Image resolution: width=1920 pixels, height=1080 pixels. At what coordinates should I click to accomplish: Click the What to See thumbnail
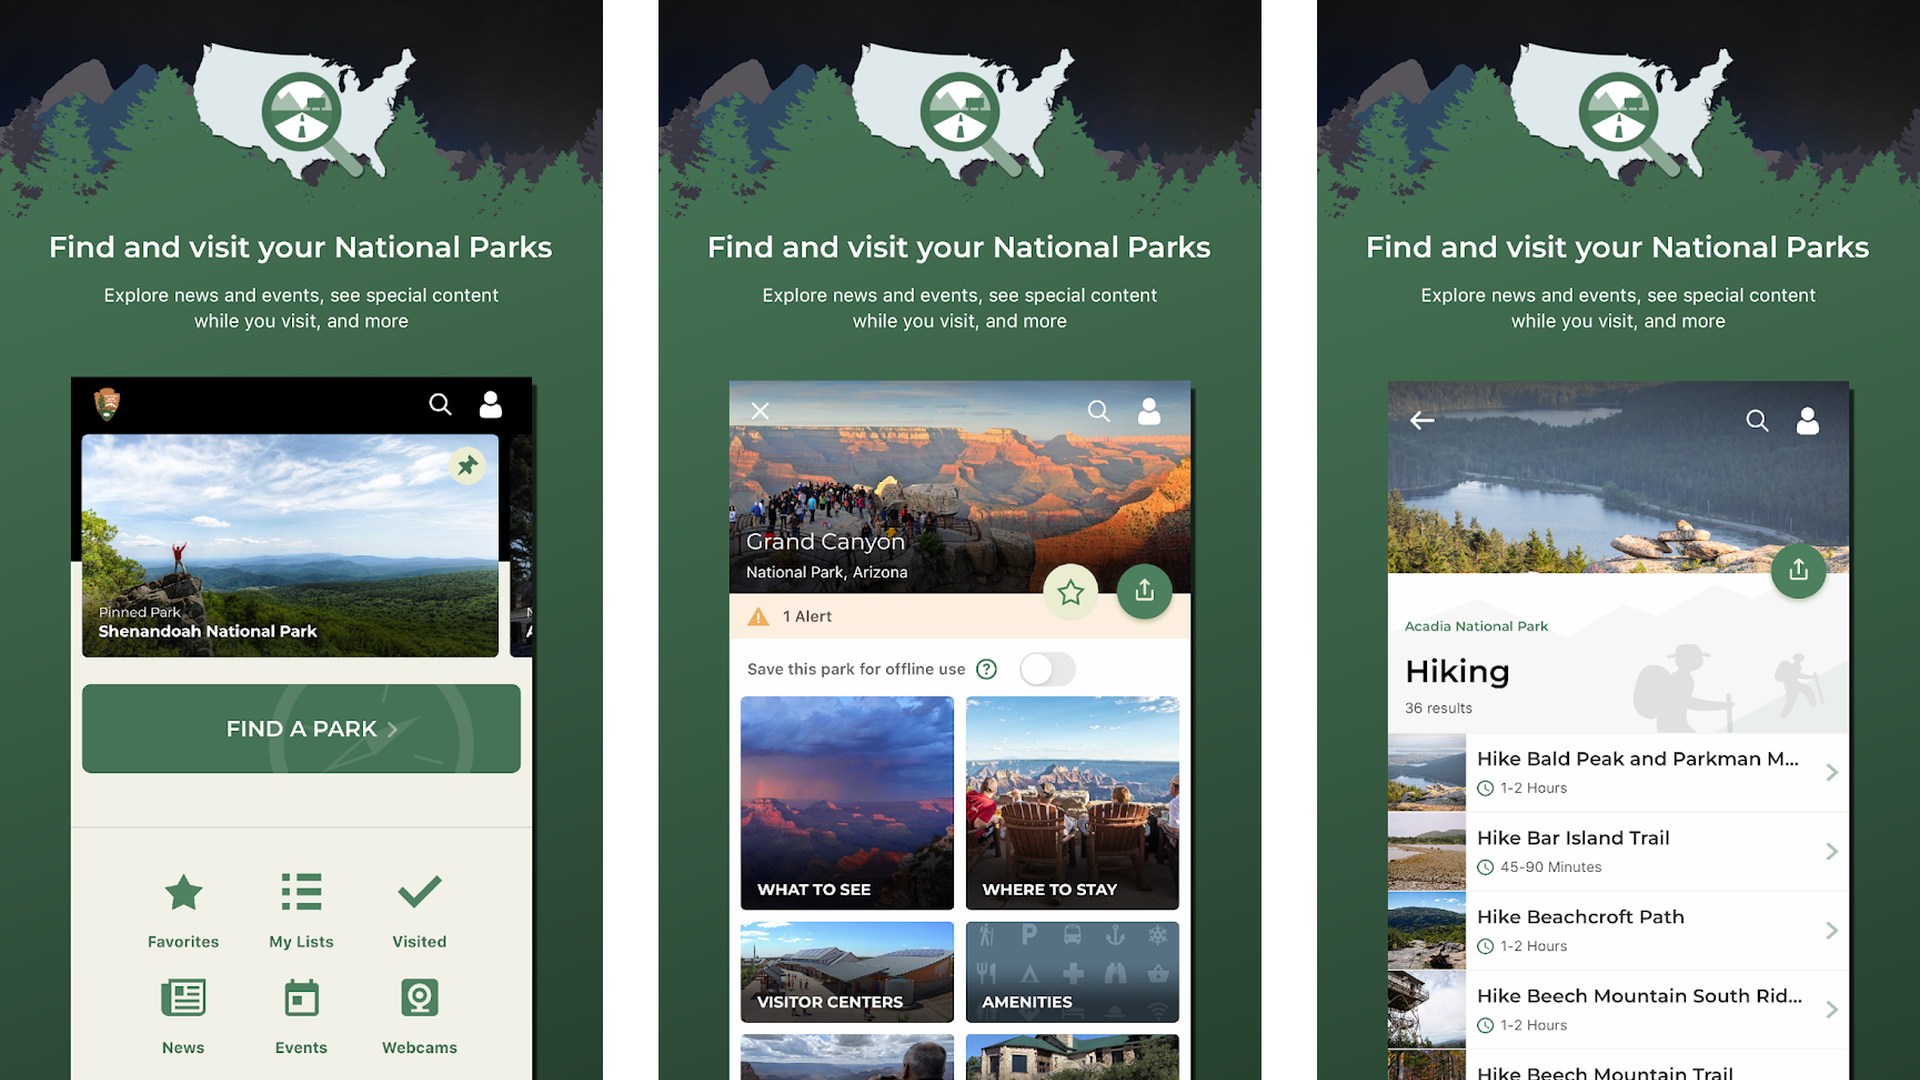844,802
